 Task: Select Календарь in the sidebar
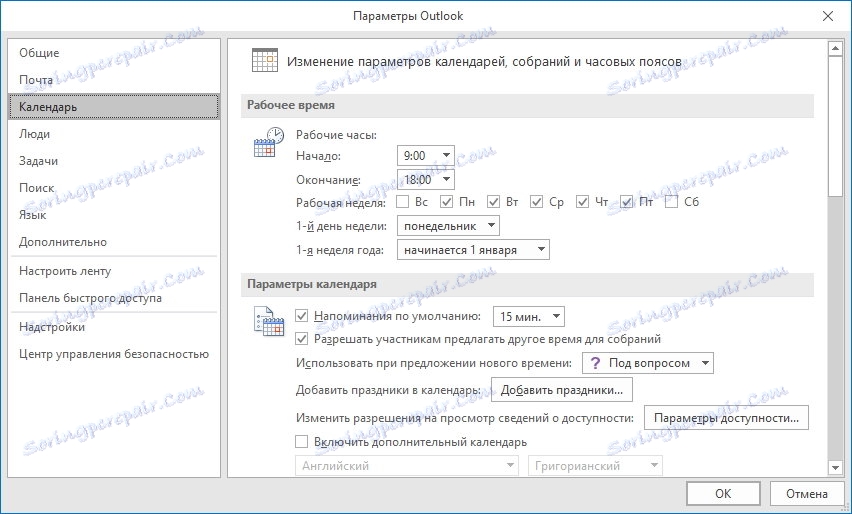[x=114, y=106]
